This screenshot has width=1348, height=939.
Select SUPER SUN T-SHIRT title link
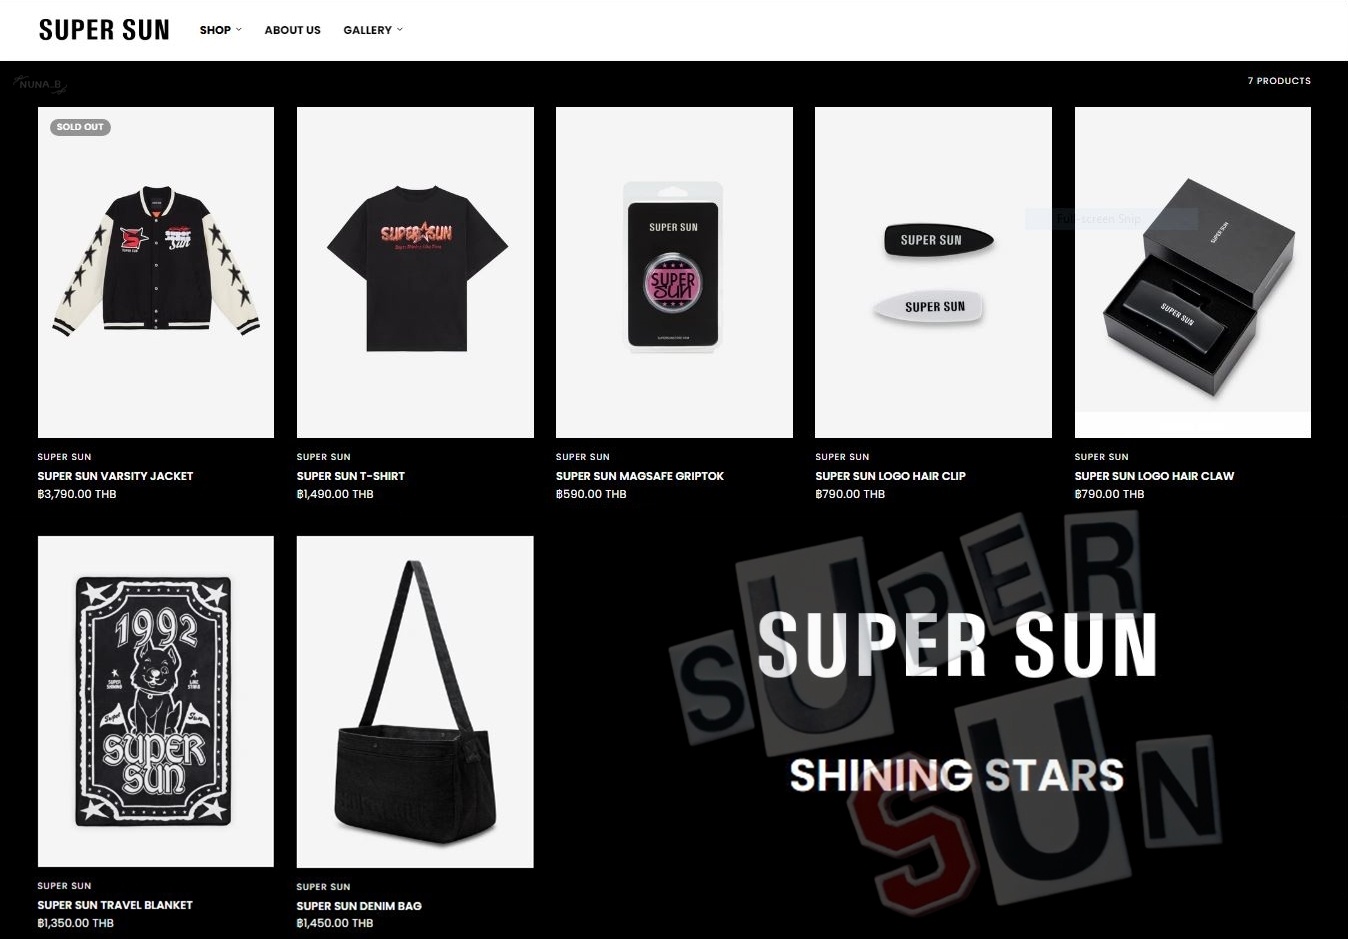[x=351, y=476]
